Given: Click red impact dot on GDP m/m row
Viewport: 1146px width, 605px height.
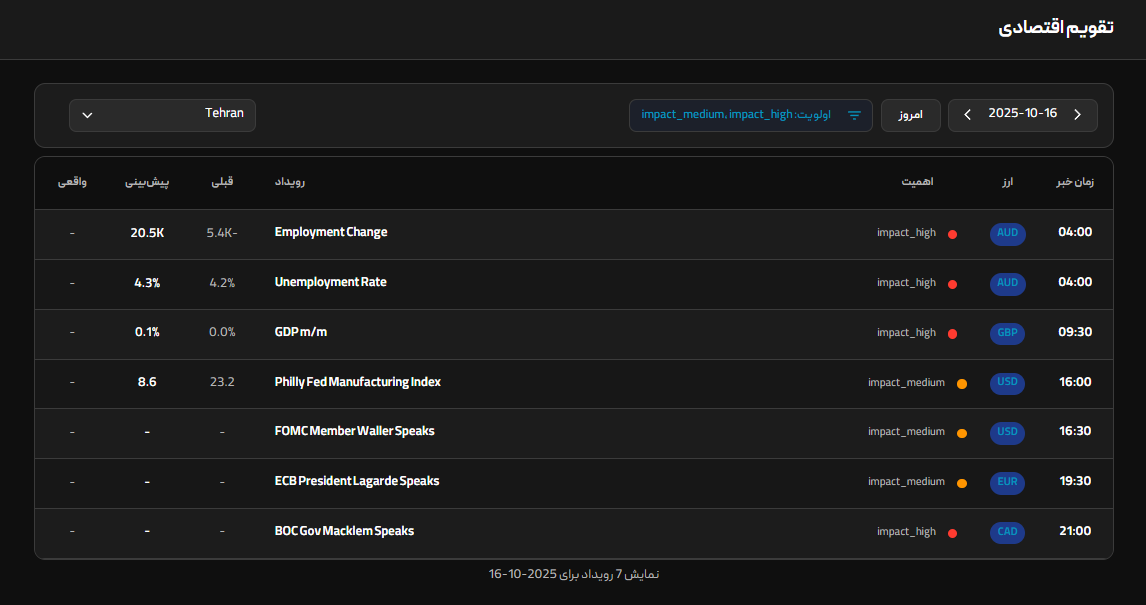Looking at the screenshot, I should point(952,334).
